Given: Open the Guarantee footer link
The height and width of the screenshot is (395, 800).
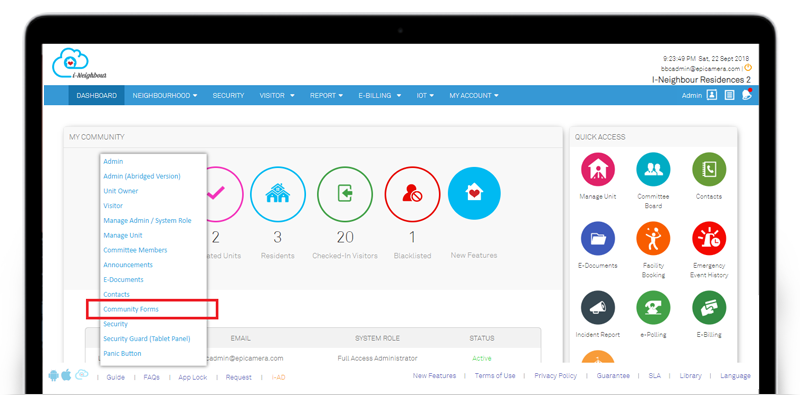Looking at the screenshot, I should tap(613, 376).
